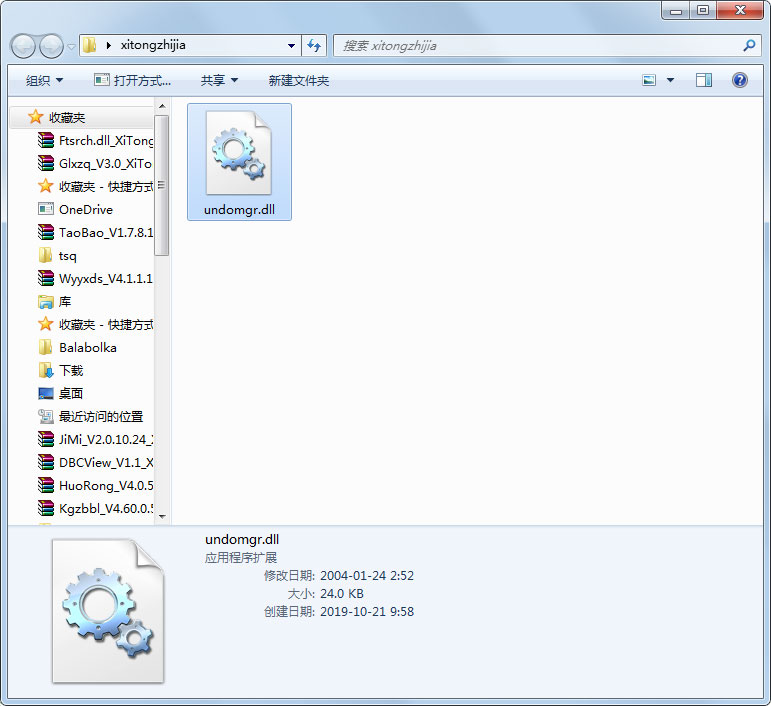Open the 共享 menu
This screenshot has height=706, width=771.
pyautogui.click(x=219, y=80)
